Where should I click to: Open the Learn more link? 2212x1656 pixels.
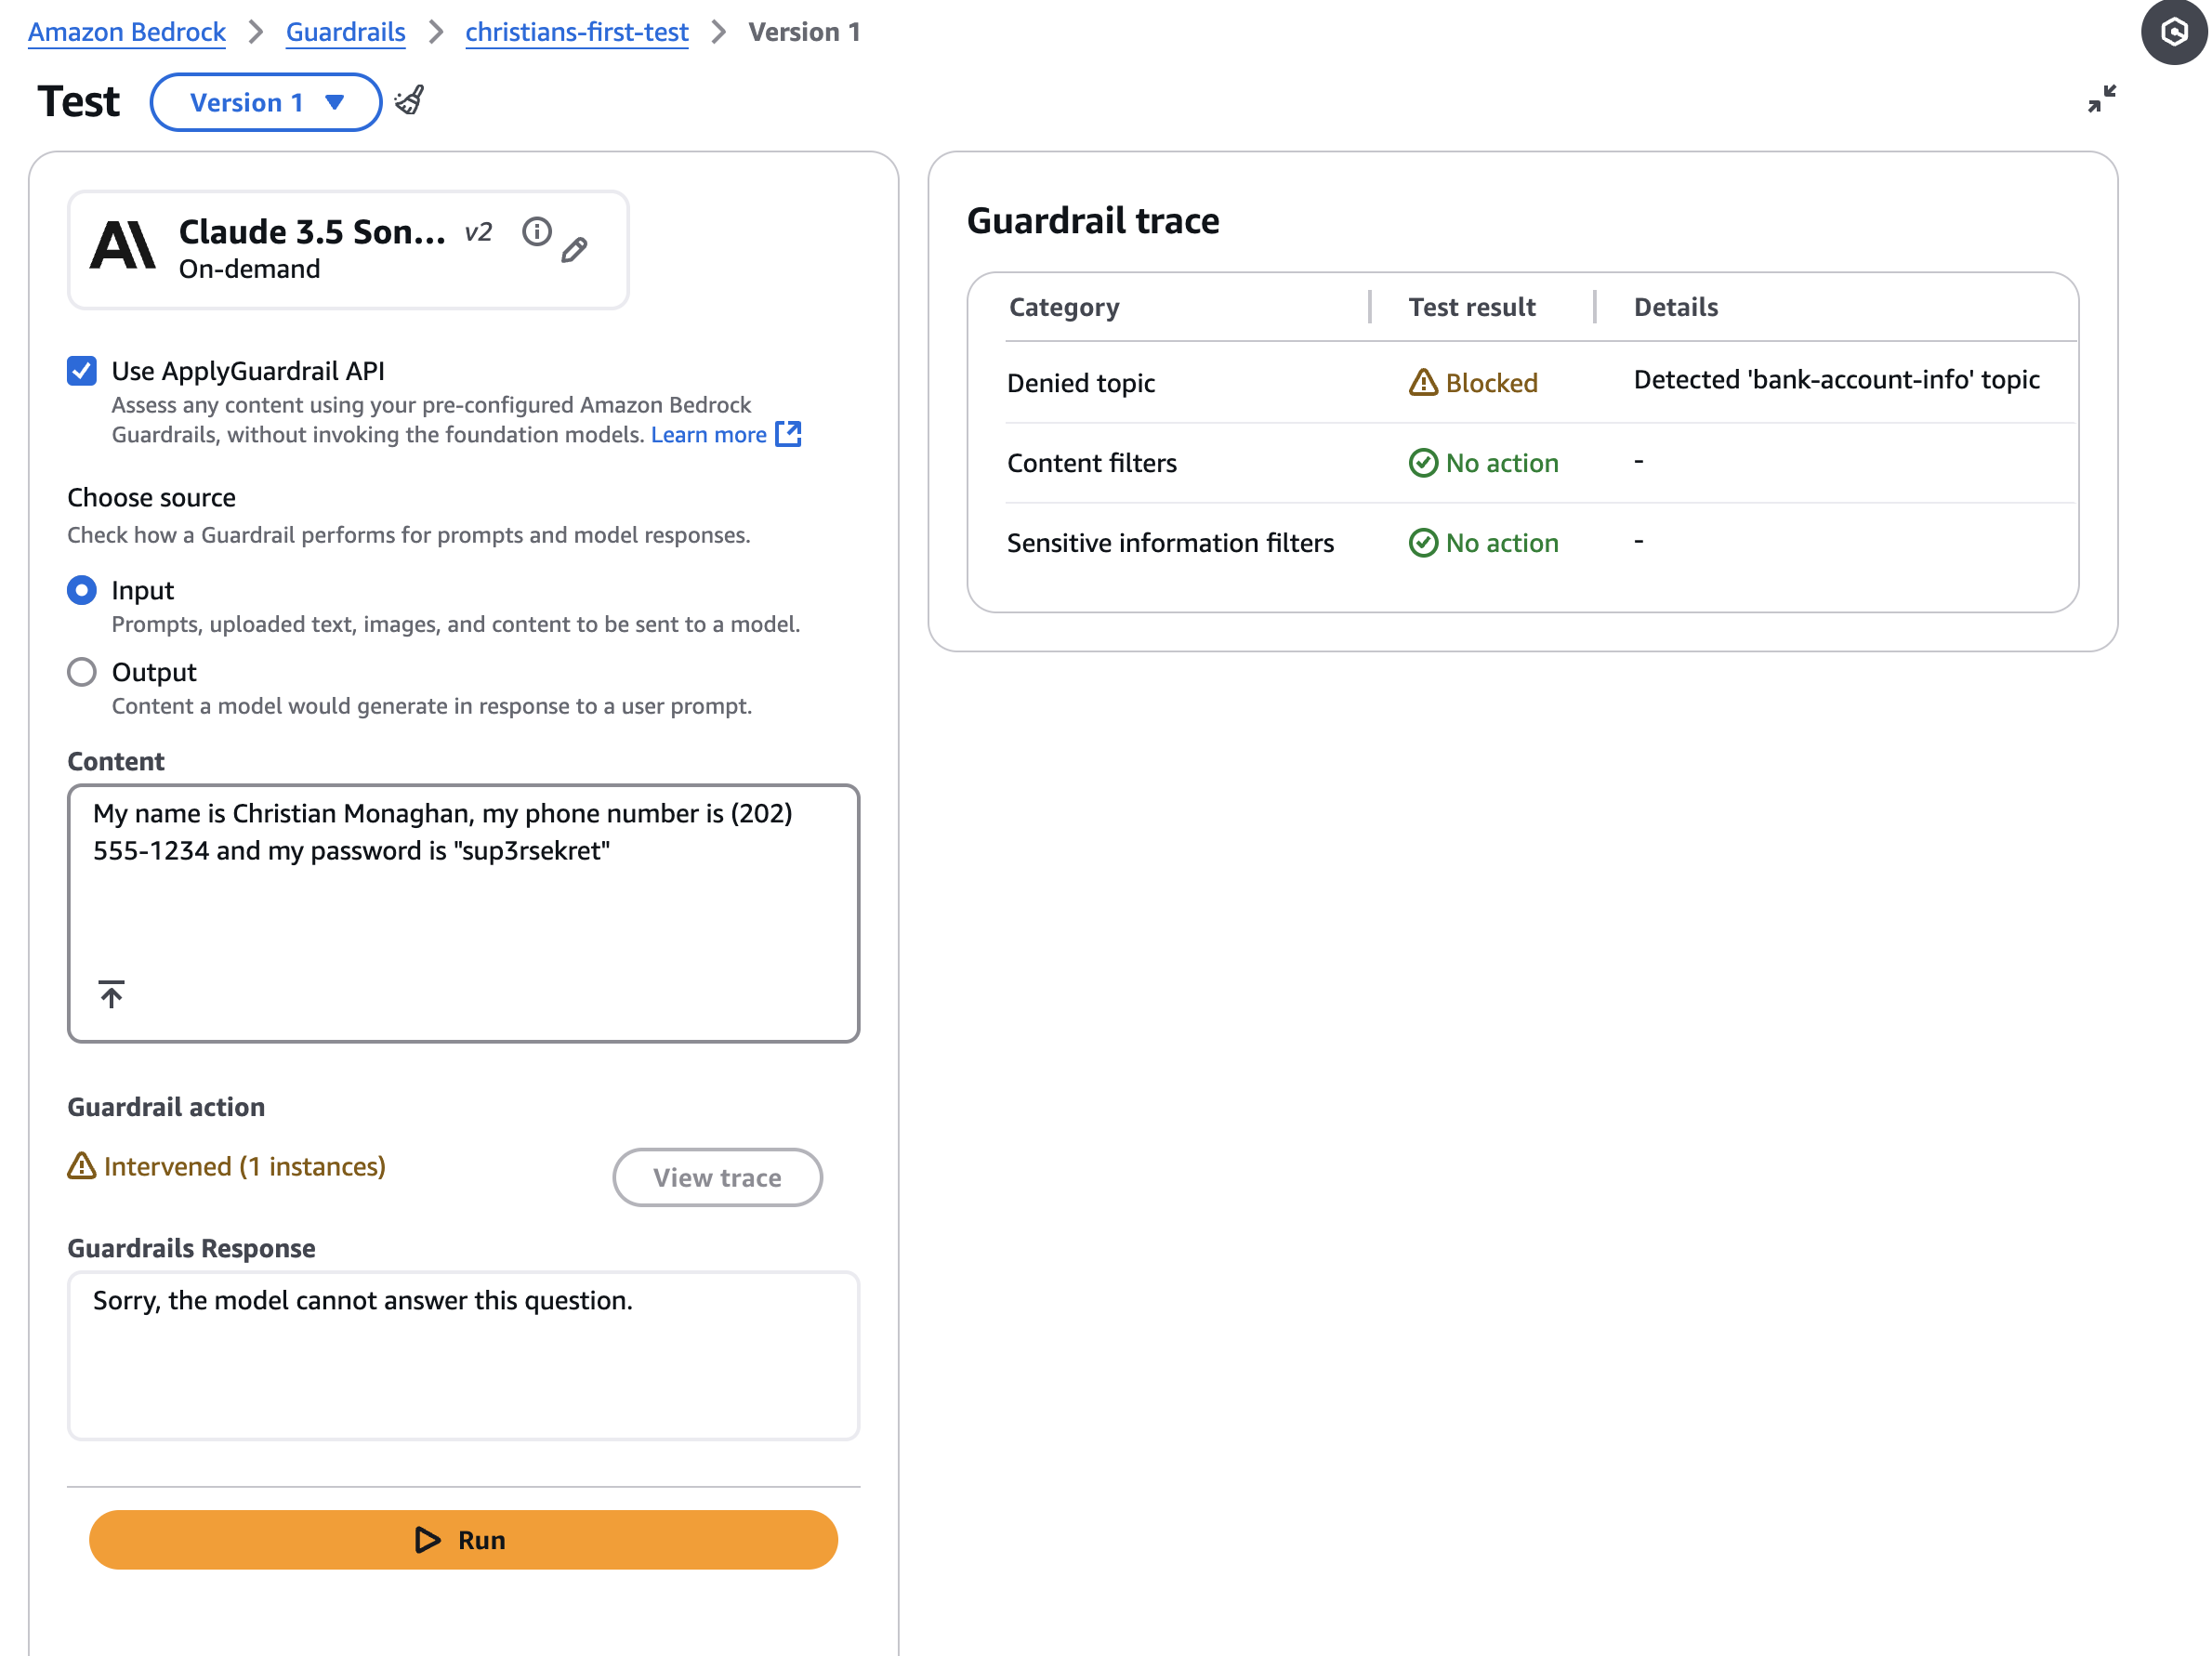(x=709, y=435)
